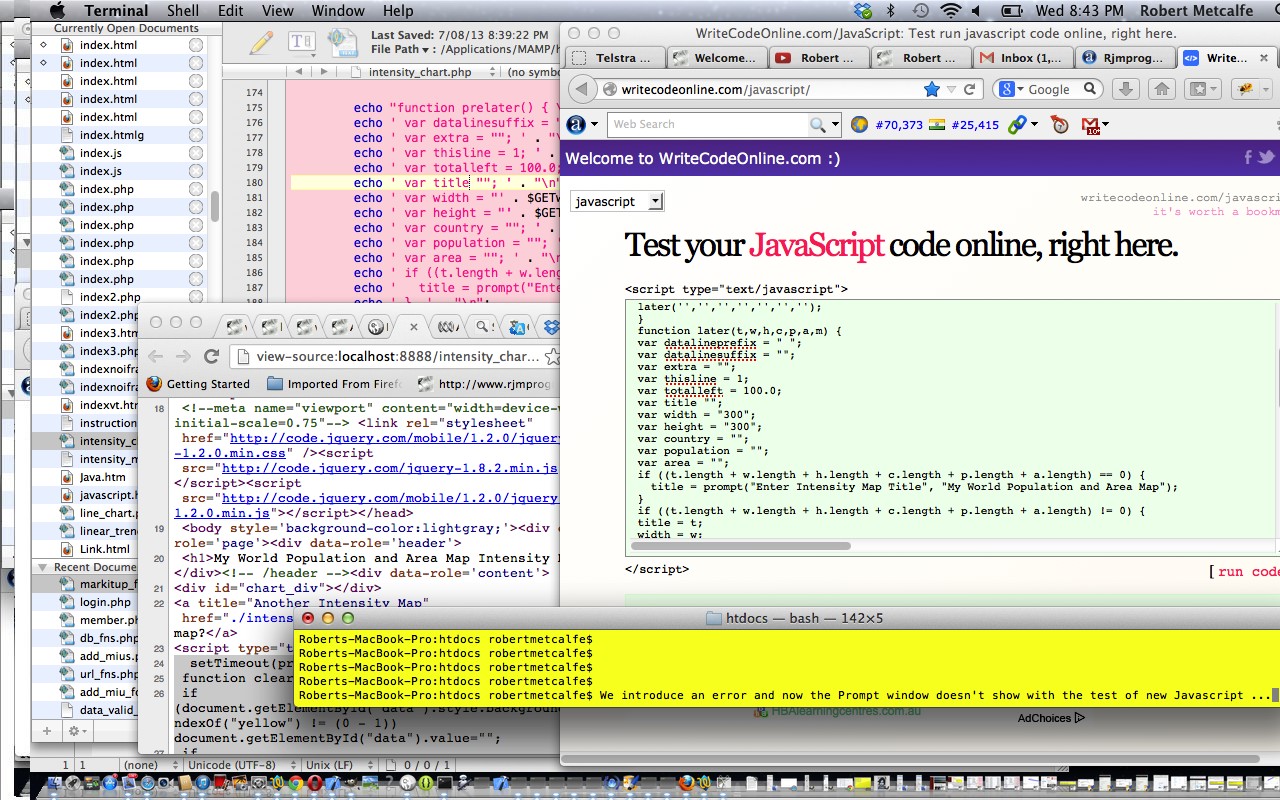The width and height of the screenshot is (1280, 800).
Task: Select login.php in Recent Documents
Action: (106, 602)
